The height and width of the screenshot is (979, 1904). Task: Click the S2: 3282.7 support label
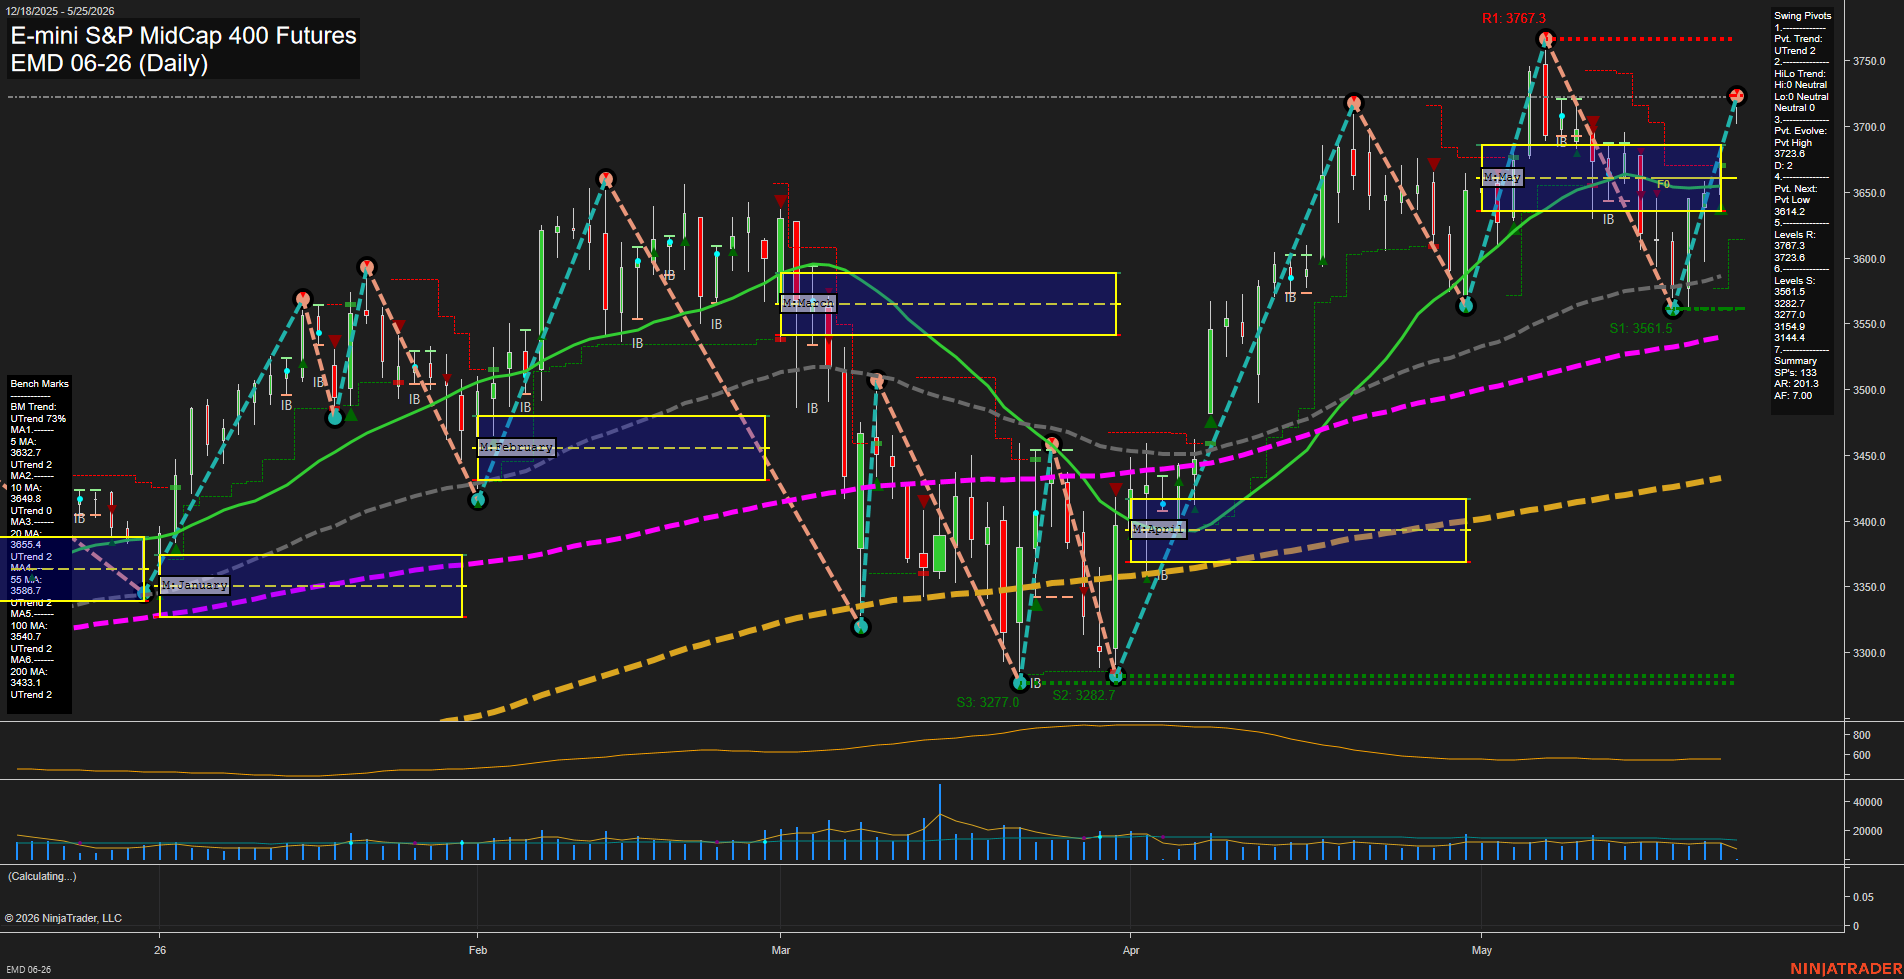click(x=1083, y=695)
